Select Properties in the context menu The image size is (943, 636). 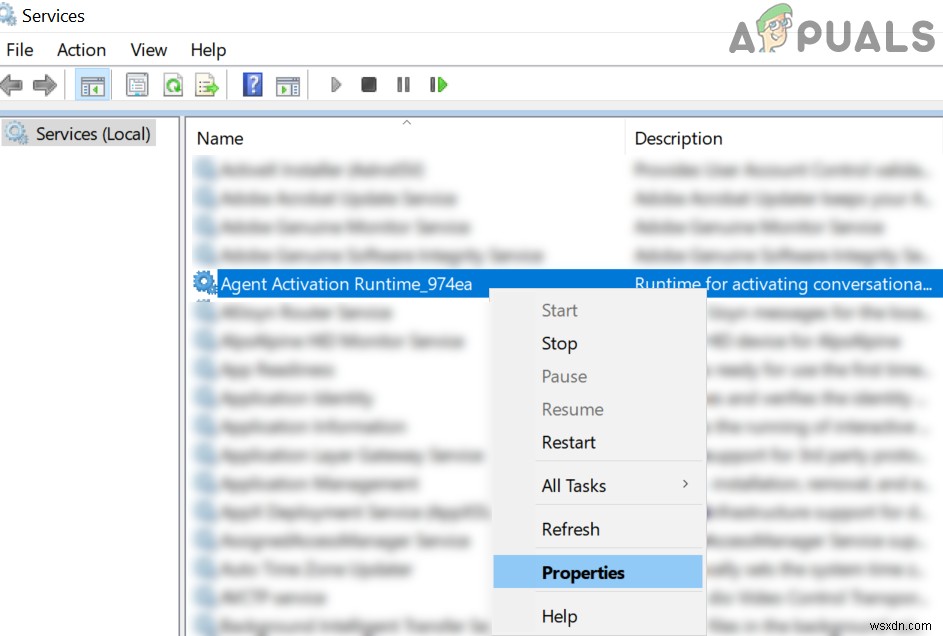coord(598,572)
